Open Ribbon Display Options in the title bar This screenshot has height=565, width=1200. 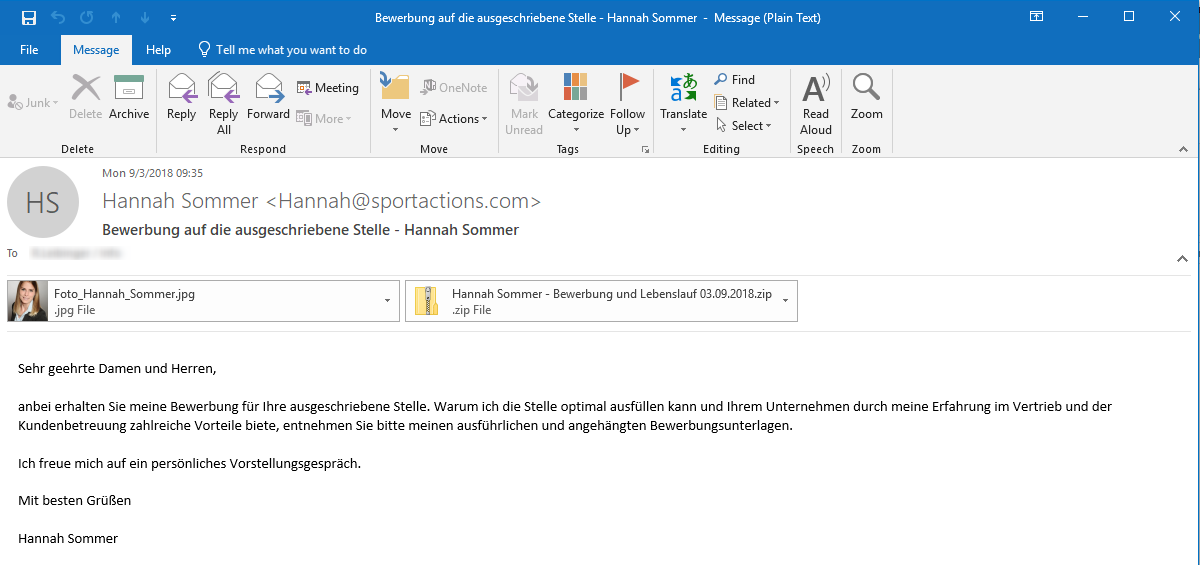pos(1036,17)
